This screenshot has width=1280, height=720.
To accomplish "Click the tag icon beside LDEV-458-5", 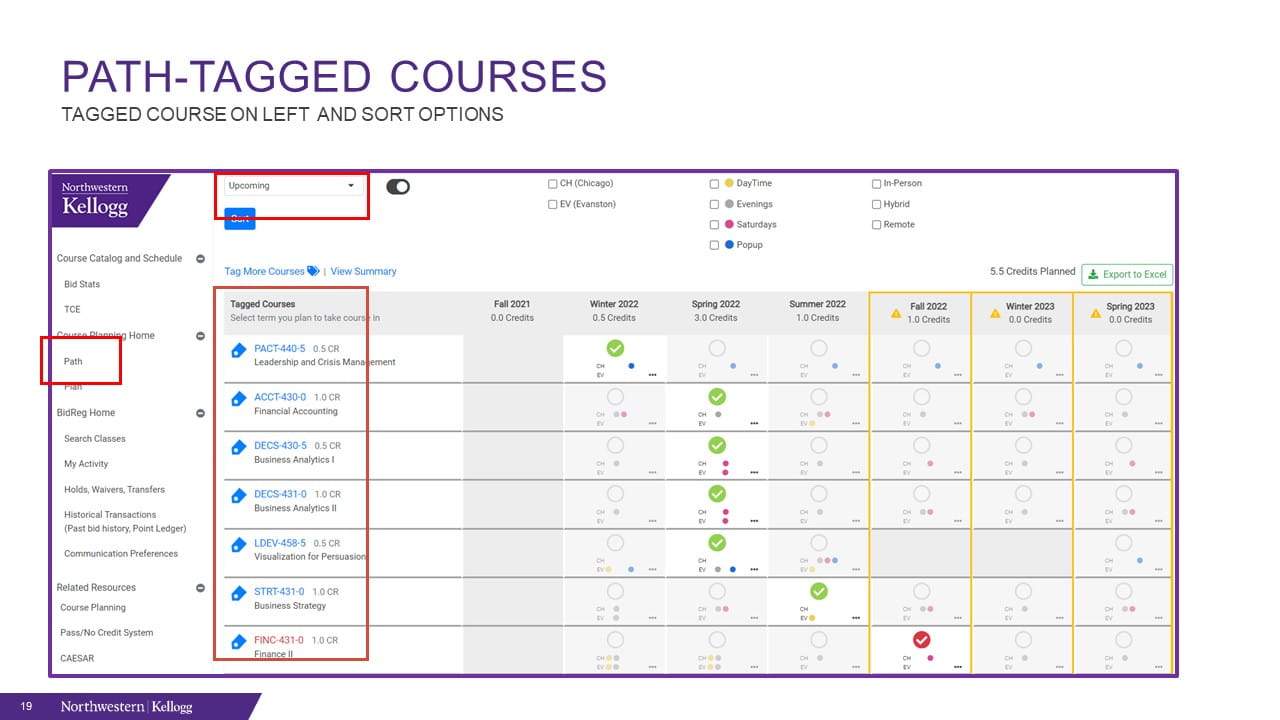I will 238,545.
